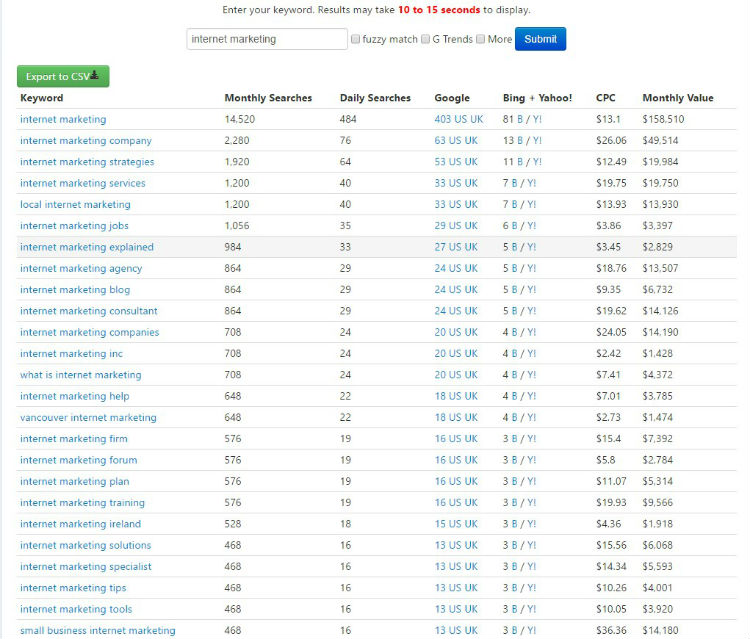Image resolution: width=750 pixels, height=639 pixels.
Task: Select the 14,520 monthly searches cell
Action: (240, 119)
